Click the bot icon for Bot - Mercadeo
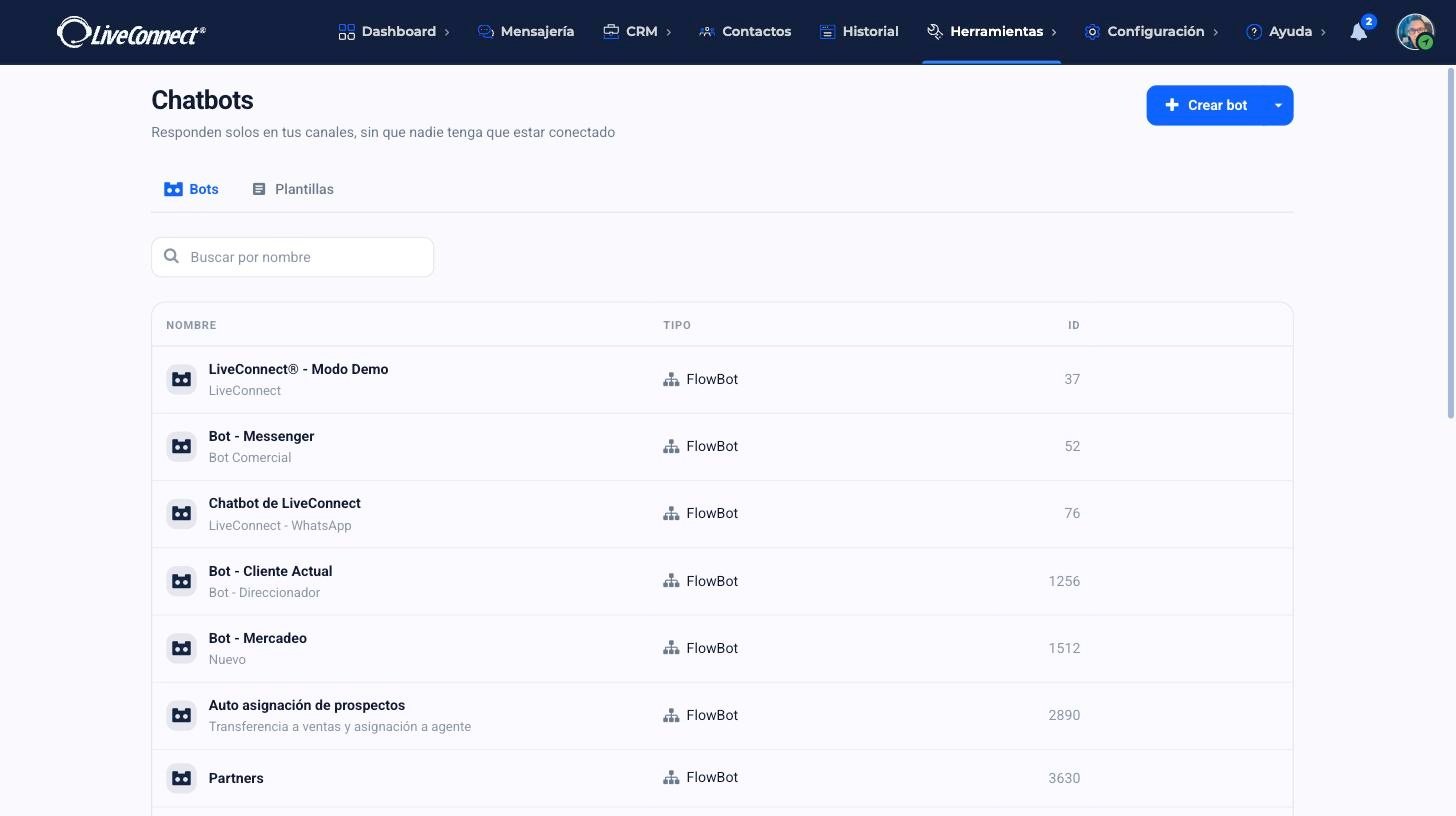 [181, 648]
